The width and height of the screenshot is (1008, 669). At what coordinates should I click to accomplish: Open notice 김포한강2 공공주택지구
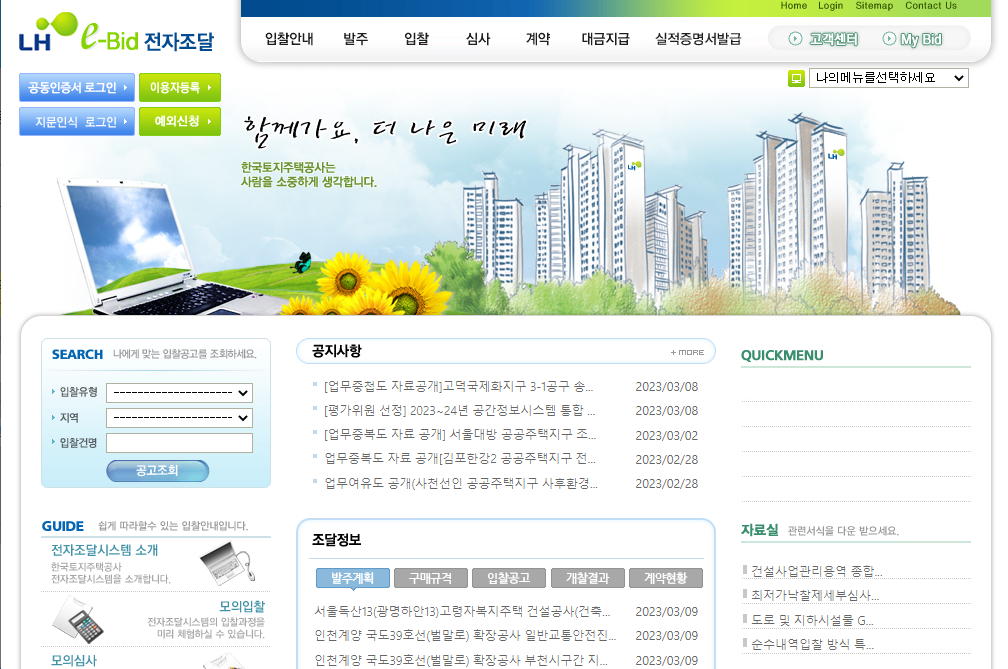click(x=460, y=458)
